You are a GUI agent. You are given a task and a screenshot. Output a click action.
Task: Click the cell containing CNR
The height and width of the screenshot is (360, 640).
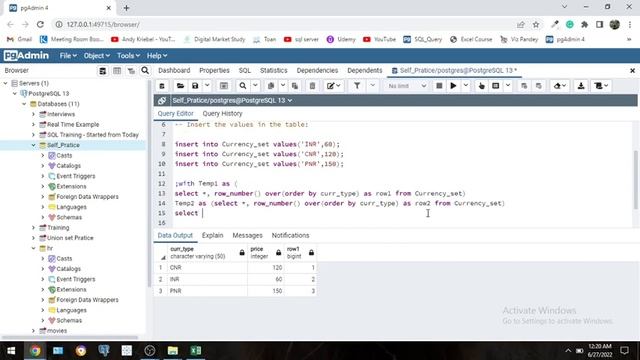pyautogui.click(x=207, y=268)
